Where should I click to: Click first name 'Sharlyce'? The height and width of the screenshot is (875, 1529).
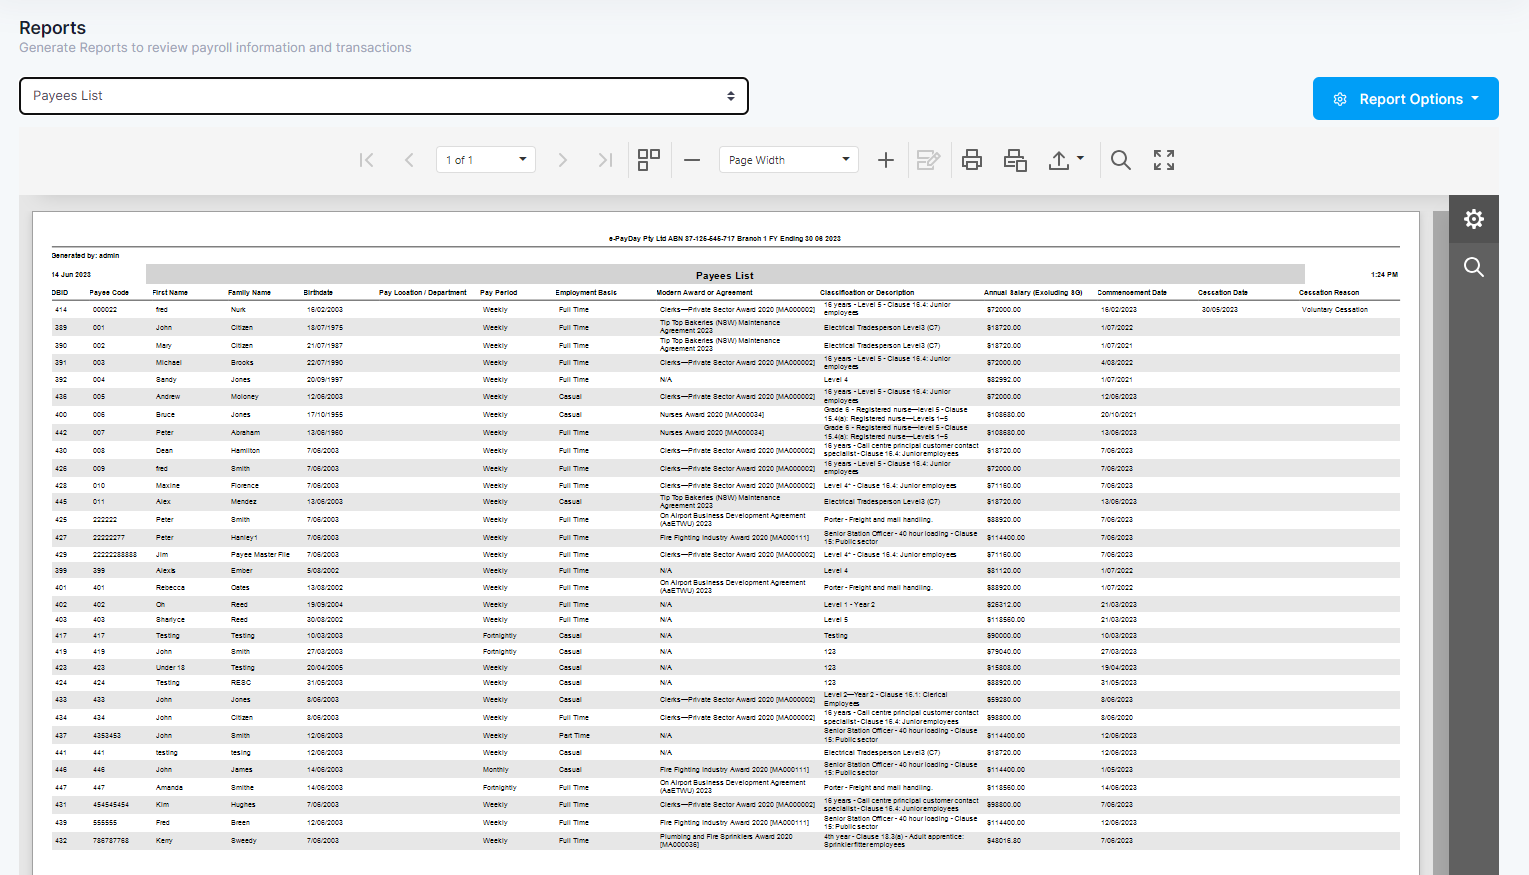tap(170, 620)
